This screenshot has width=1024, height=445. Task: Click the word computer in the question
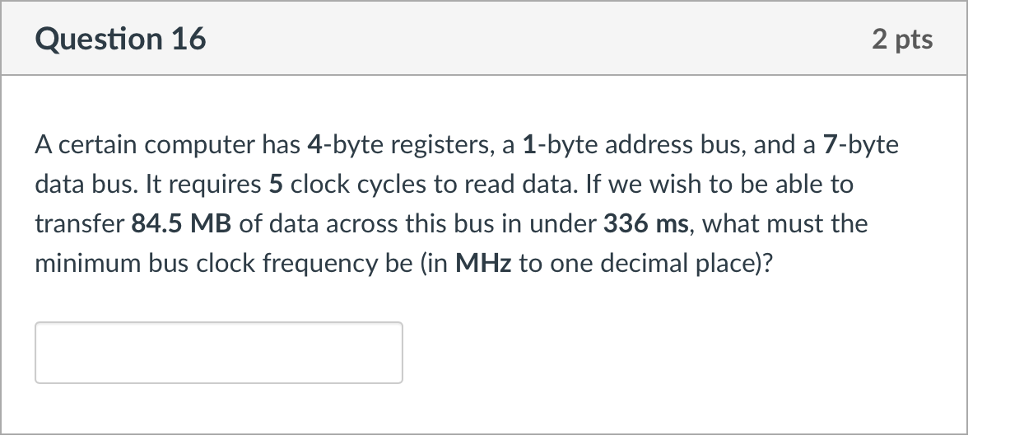(200, 146)
